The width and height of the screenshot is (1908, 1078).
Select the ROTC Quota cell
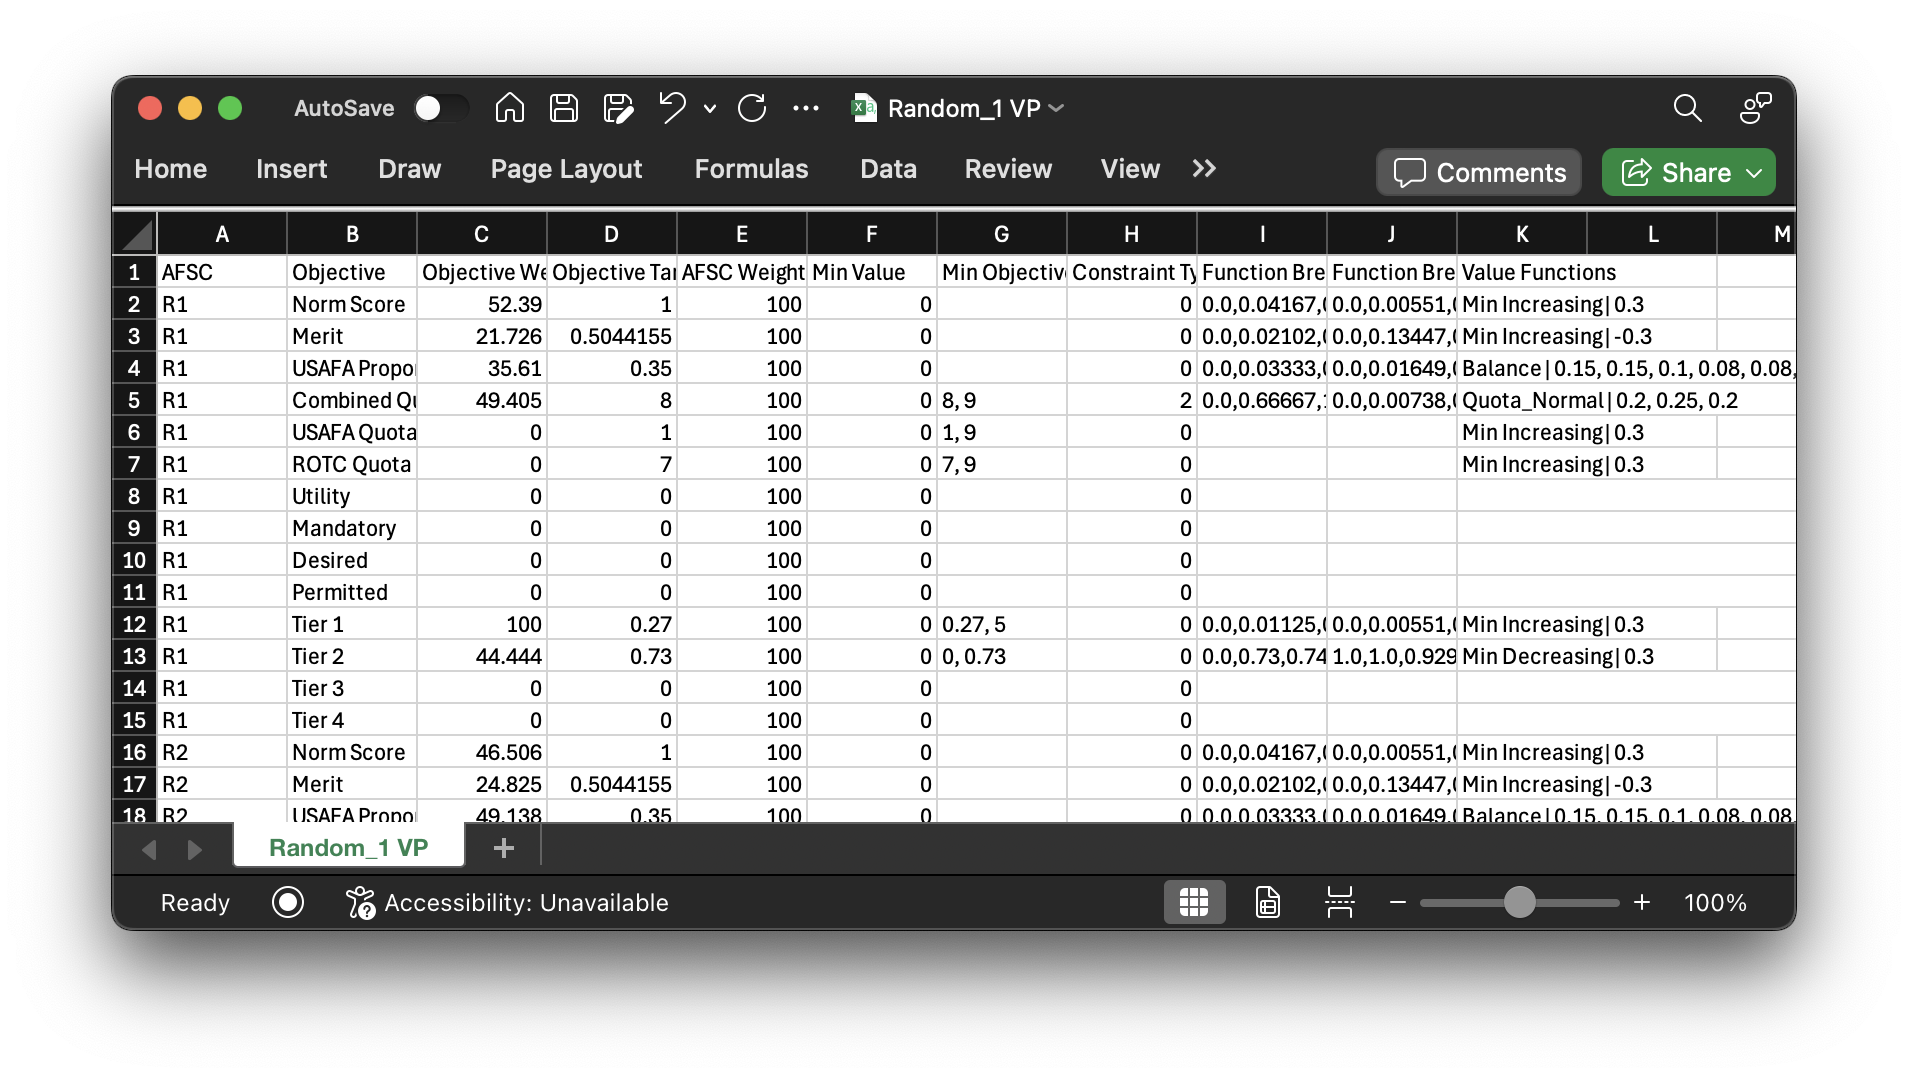[352, 464]
